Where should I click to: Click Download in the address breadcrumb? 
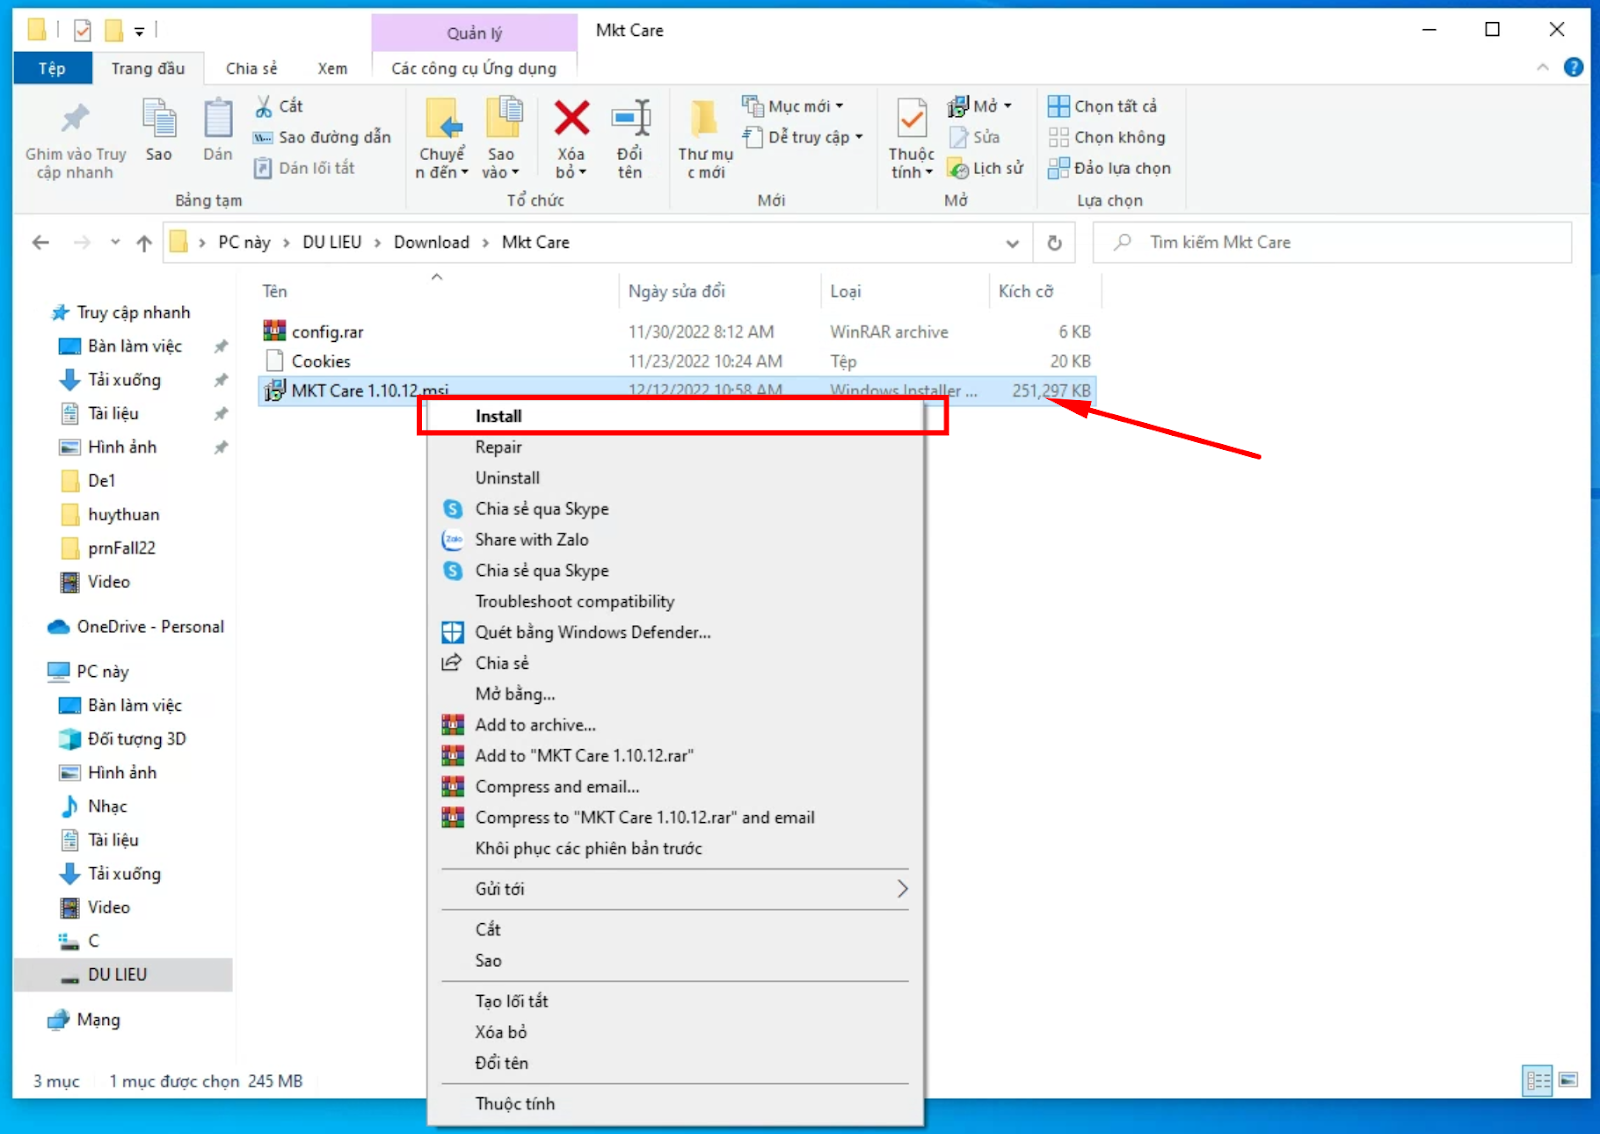point(431,242)
